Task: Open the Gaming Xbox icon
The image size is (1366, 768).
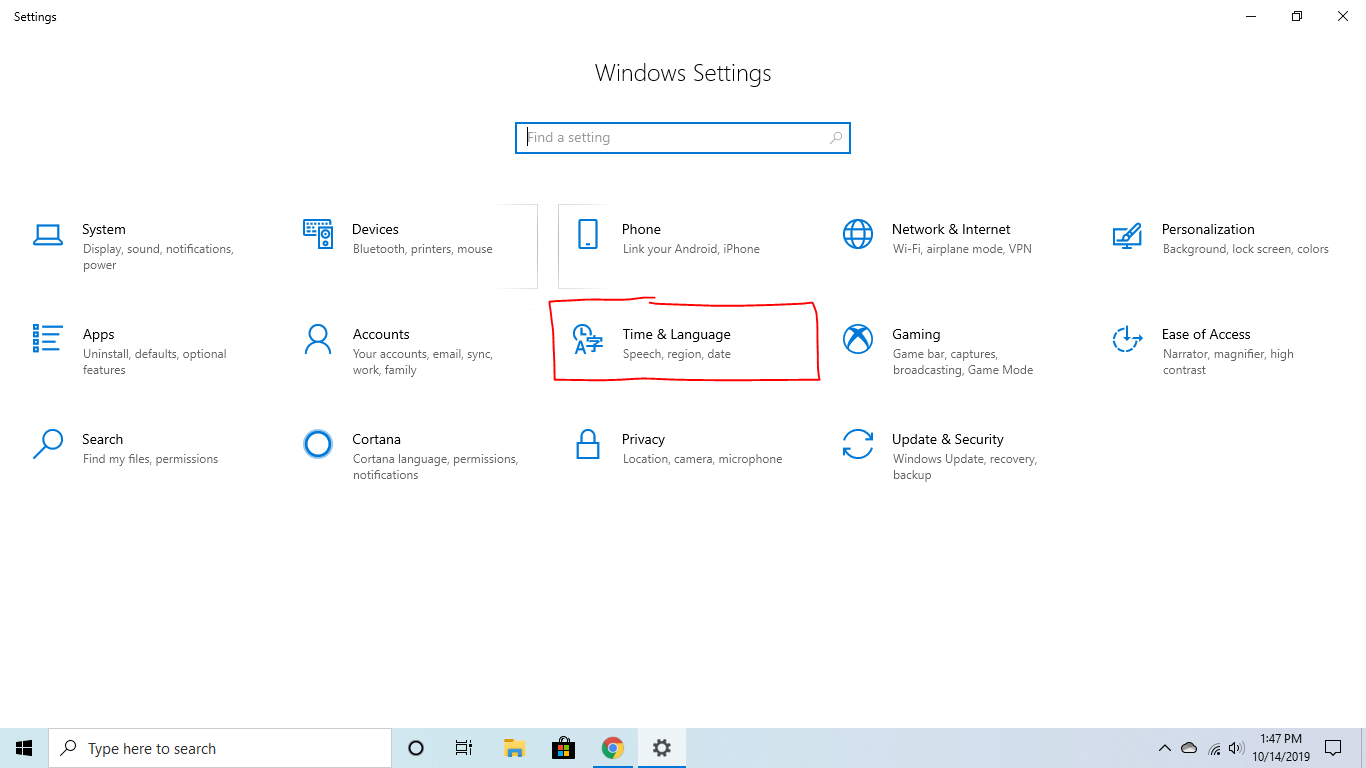Action: 858,339
